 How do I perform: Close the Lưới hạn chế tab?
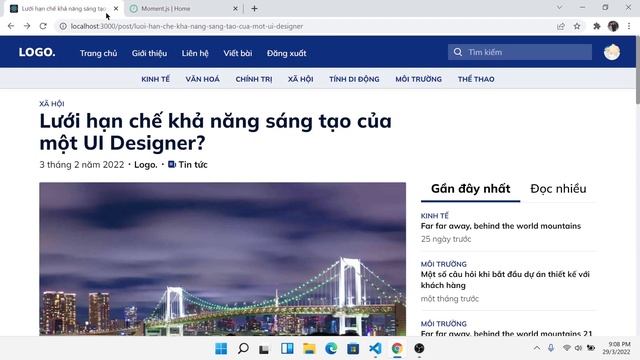[116, 8]
